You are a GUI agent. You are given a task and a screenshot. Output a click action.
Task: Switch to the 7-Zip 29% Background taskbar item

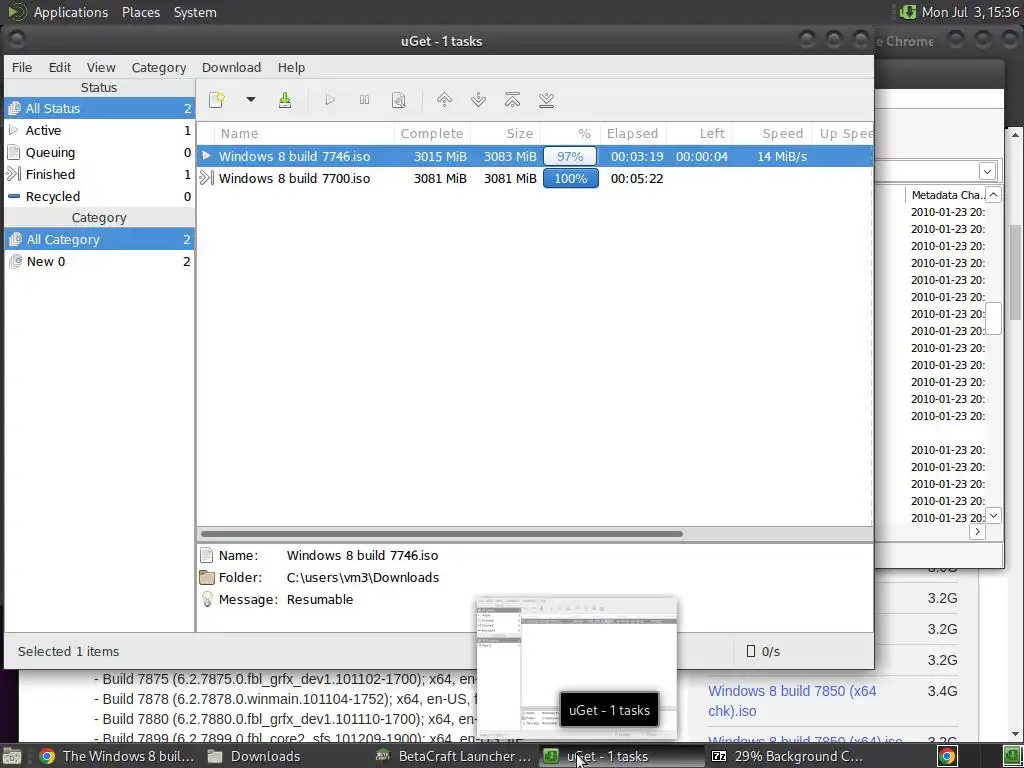point(787,756)
